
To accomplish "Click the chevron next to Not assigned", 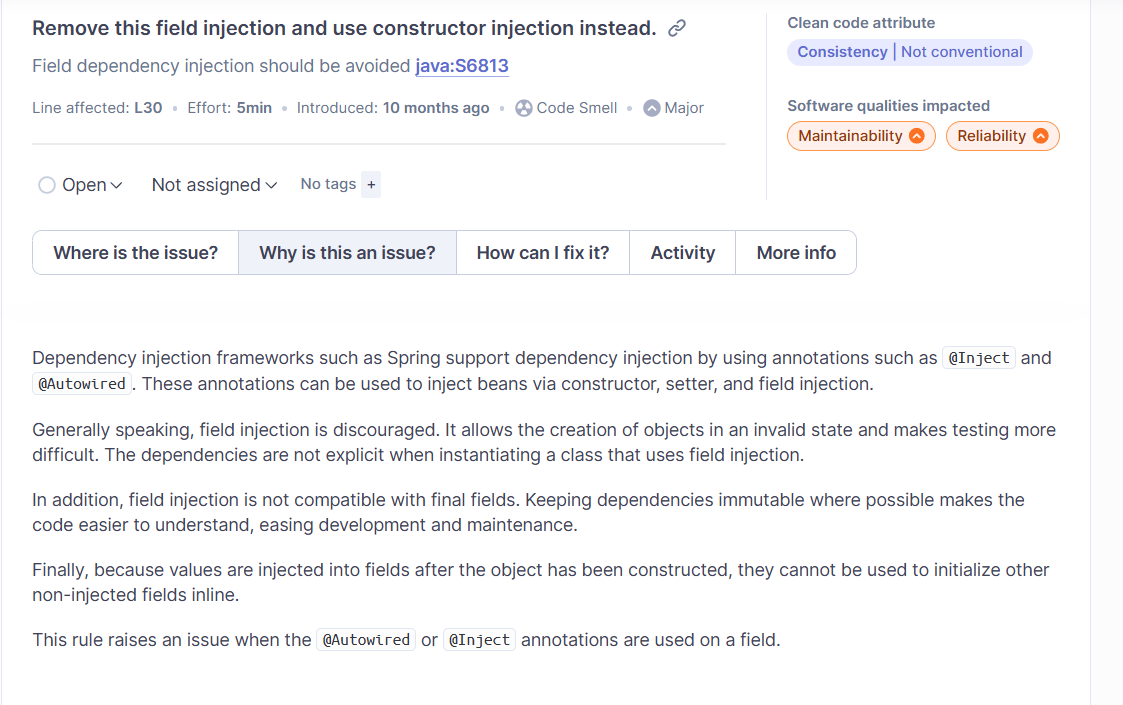I will coord(271,186).
